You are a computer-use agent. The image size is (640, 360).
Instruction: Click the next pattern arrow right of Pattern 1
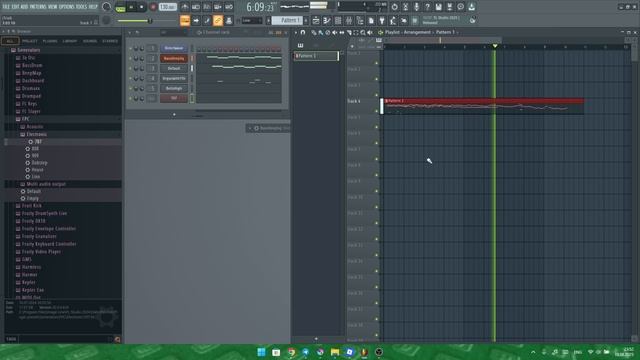click(306, 20)
